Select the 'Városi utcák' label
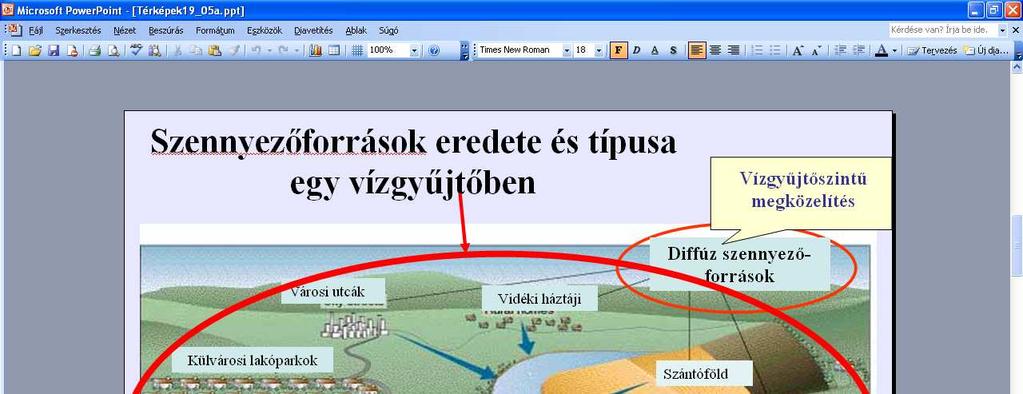The image size is (1023, 394). click(333, 292)
